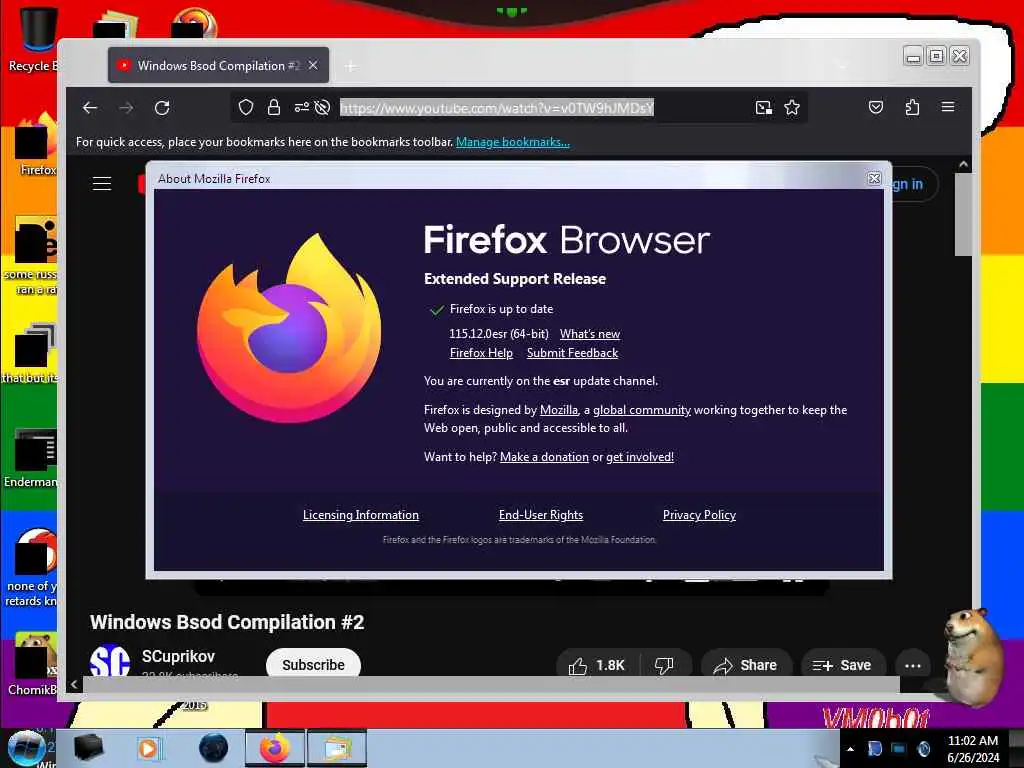Image resolution: width=1024 pixels, height=768 pixels.
Task: Open the file explorer window taskbar button
Action: [336, 748]
